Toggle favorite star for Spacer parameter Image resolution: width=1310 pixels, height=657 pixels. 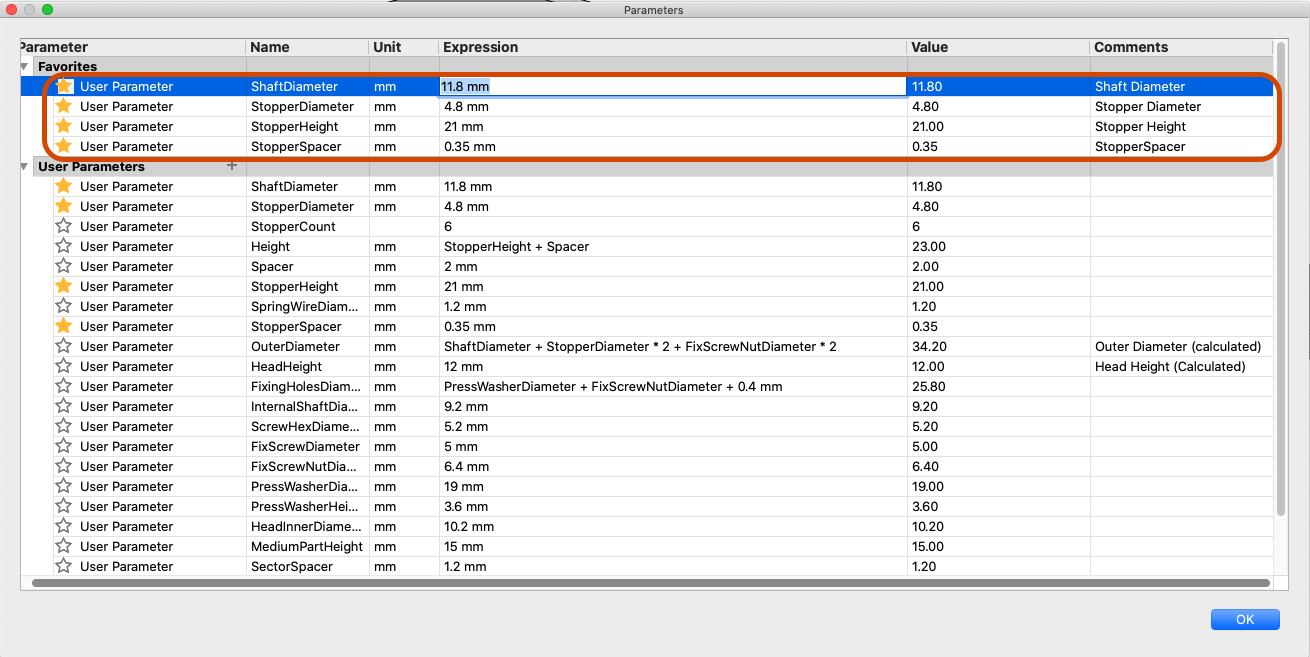coord(64,266)
